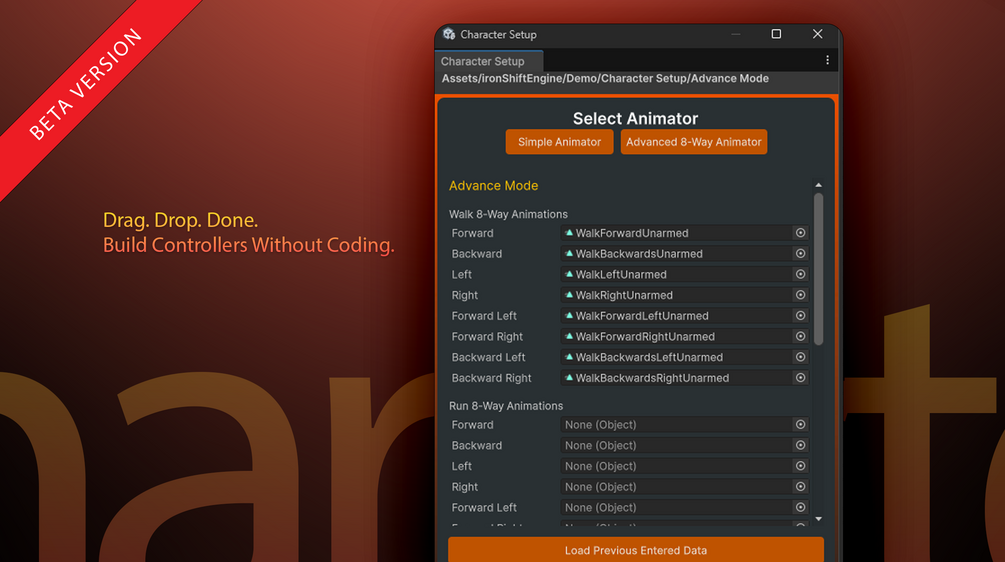This screenshot has height=562, width=1005.
Task: Click the Advance Mode heading
Action: click(494, 186)
